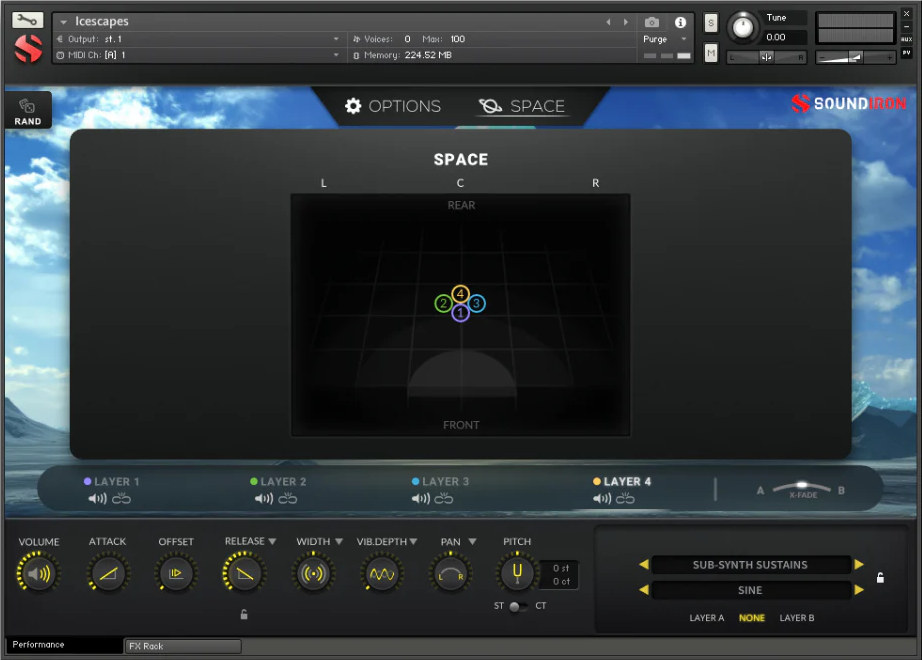Toggle the lock icon below the Release knob
The height and width of the screenshot is (660, 922).
(x=244, y=614)
